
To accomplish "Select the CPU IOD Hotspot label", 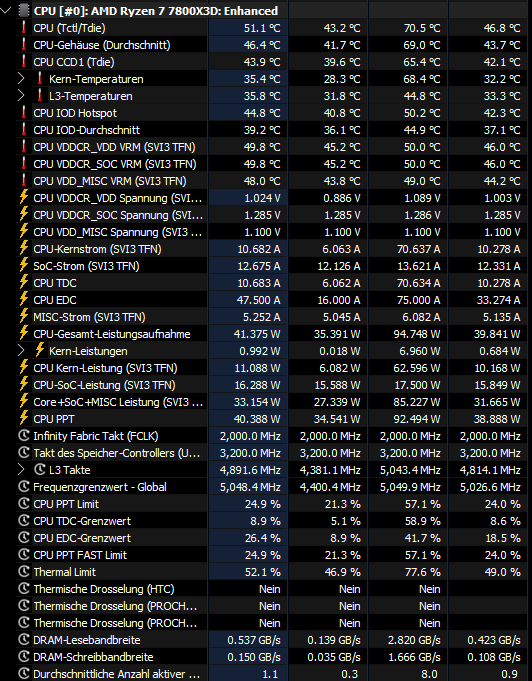I will pos(75,113).
